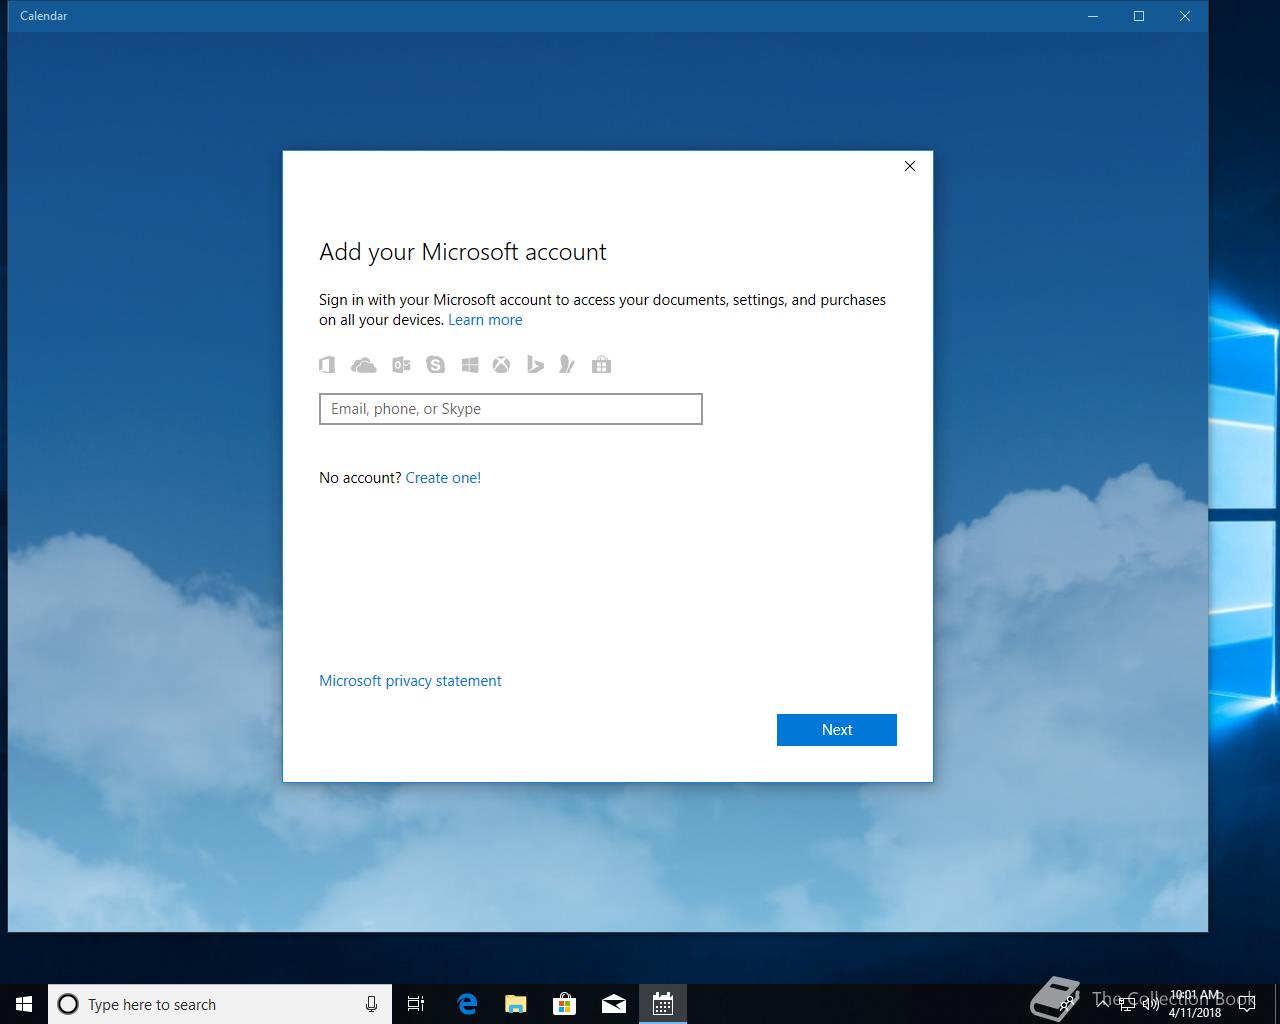Click the Xbox icon in service row
The height and width of the screenshot is (1024, 1280).
tap(501, 365)
